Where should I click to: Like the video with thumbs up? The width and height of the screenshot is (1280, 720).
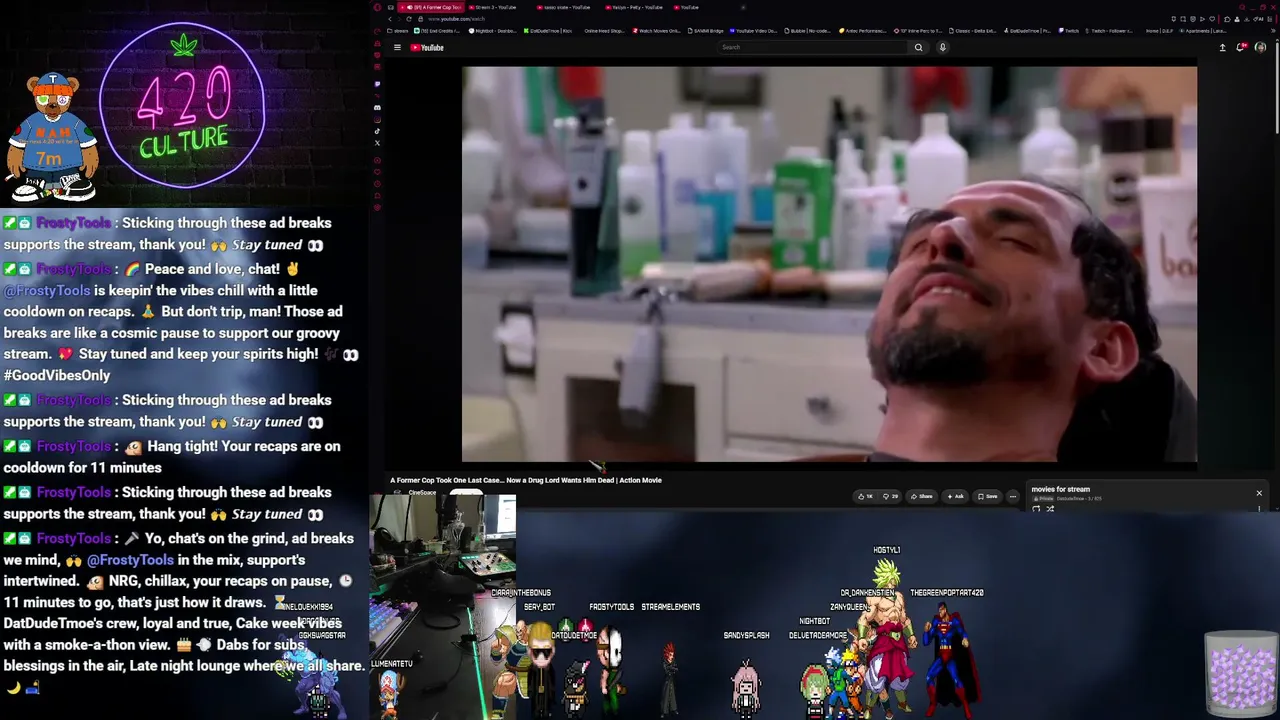[x=864, y=496]
